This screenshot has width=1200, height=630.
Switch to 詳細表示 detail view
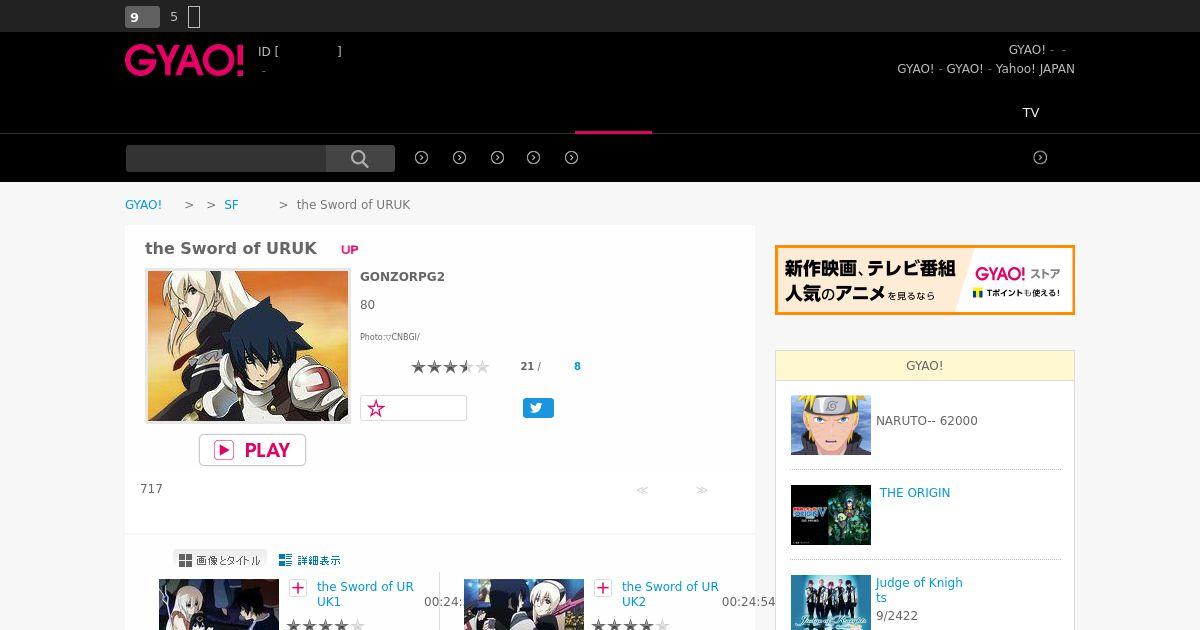(x=310, y=560)
